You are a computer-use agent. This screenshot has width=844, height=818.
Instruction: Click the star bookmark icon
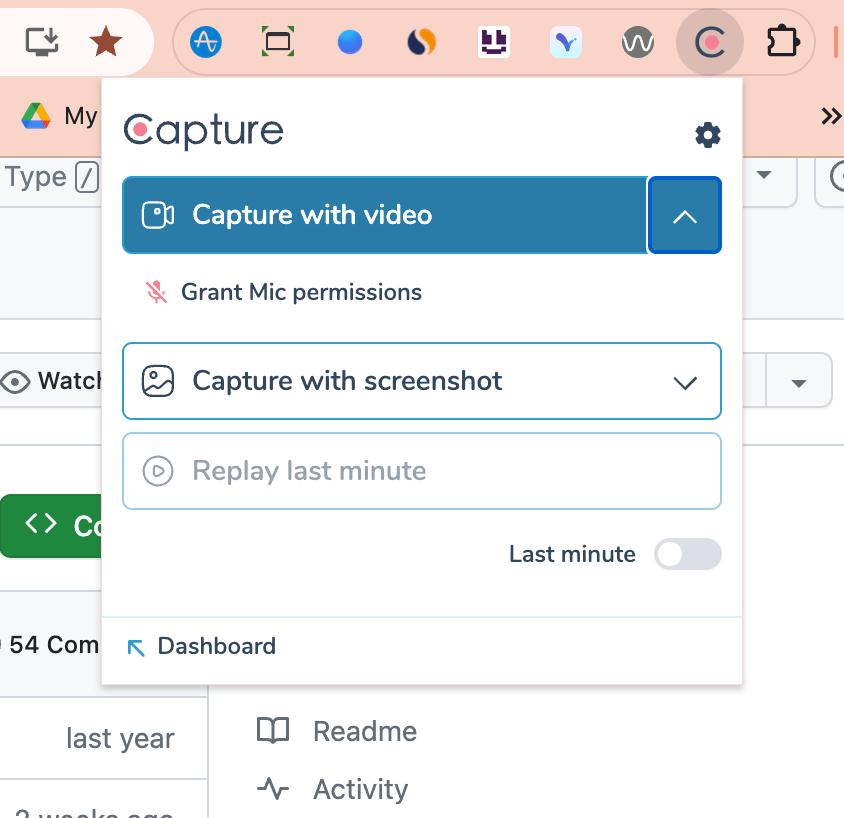click(x=105, y=42)
